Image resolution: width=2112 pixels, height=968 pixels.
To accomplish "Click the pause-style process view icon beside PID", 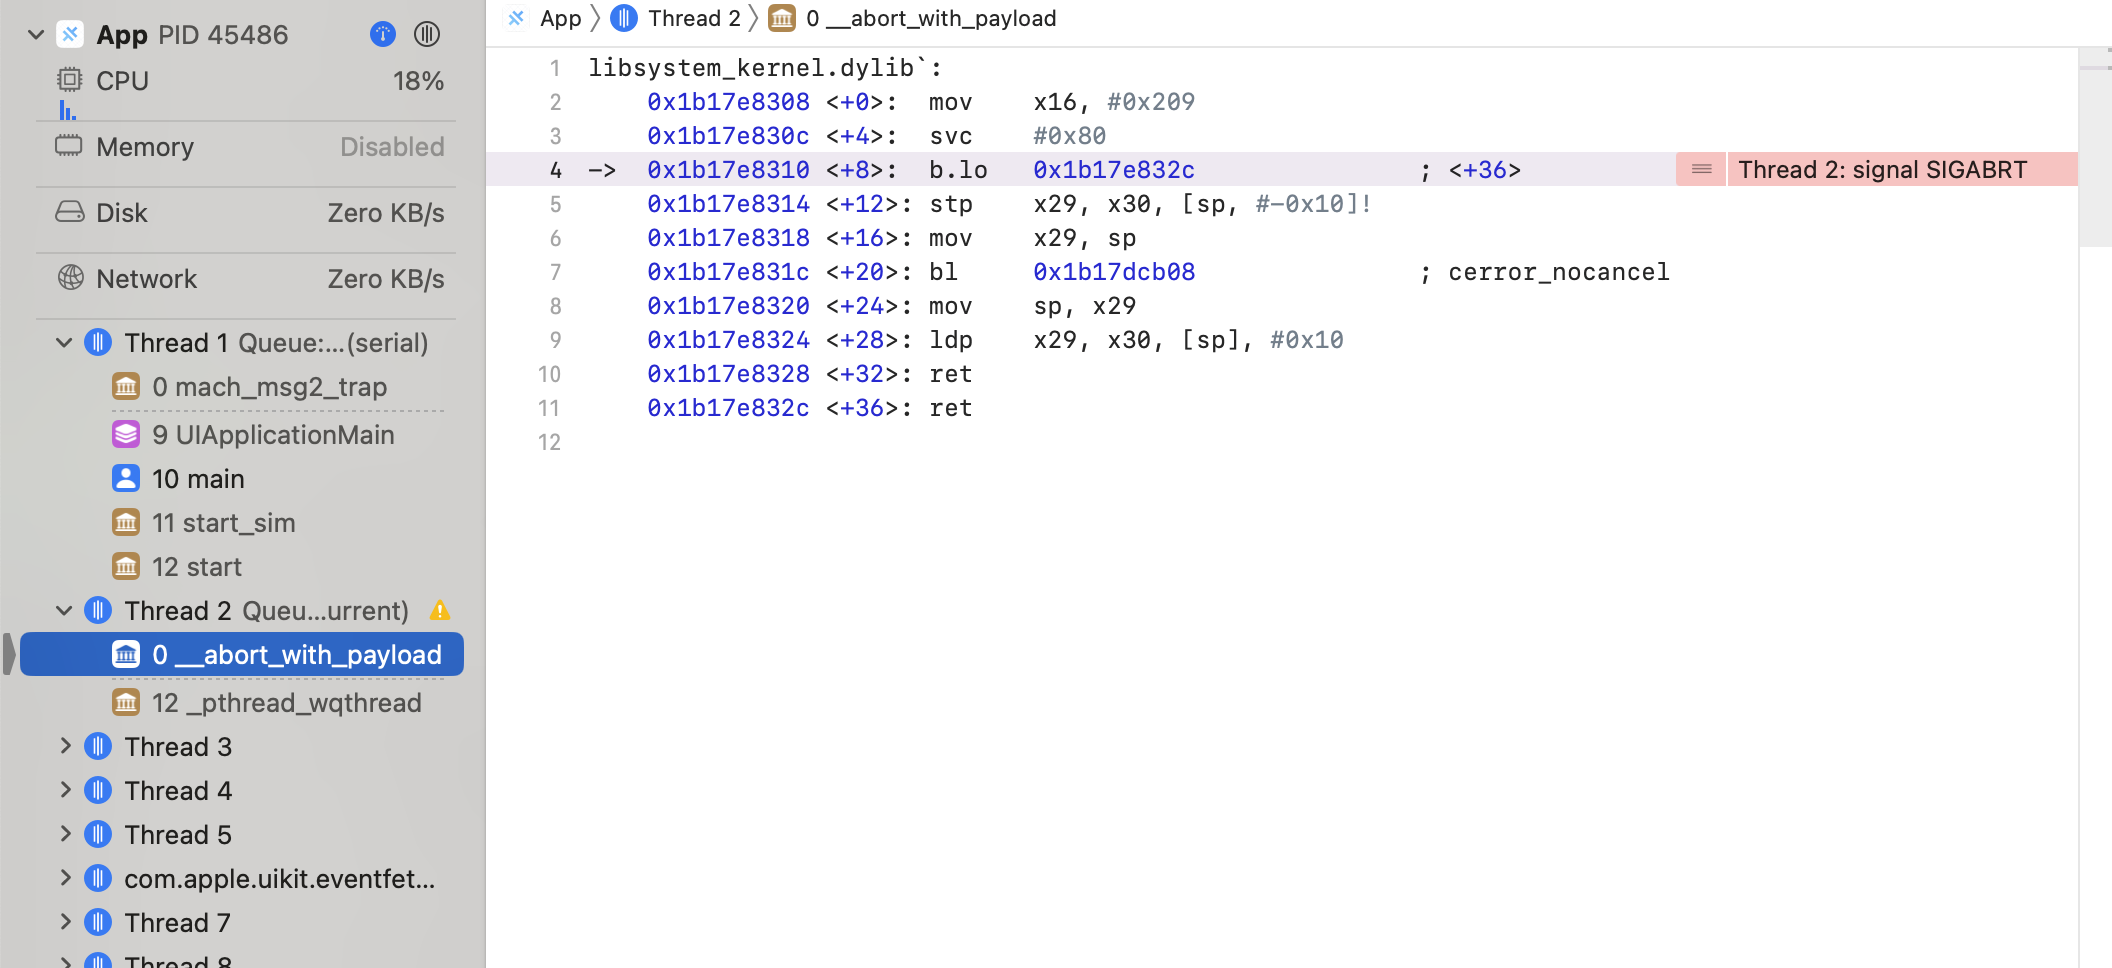I will pyautogui.click(x=427, y=35).
